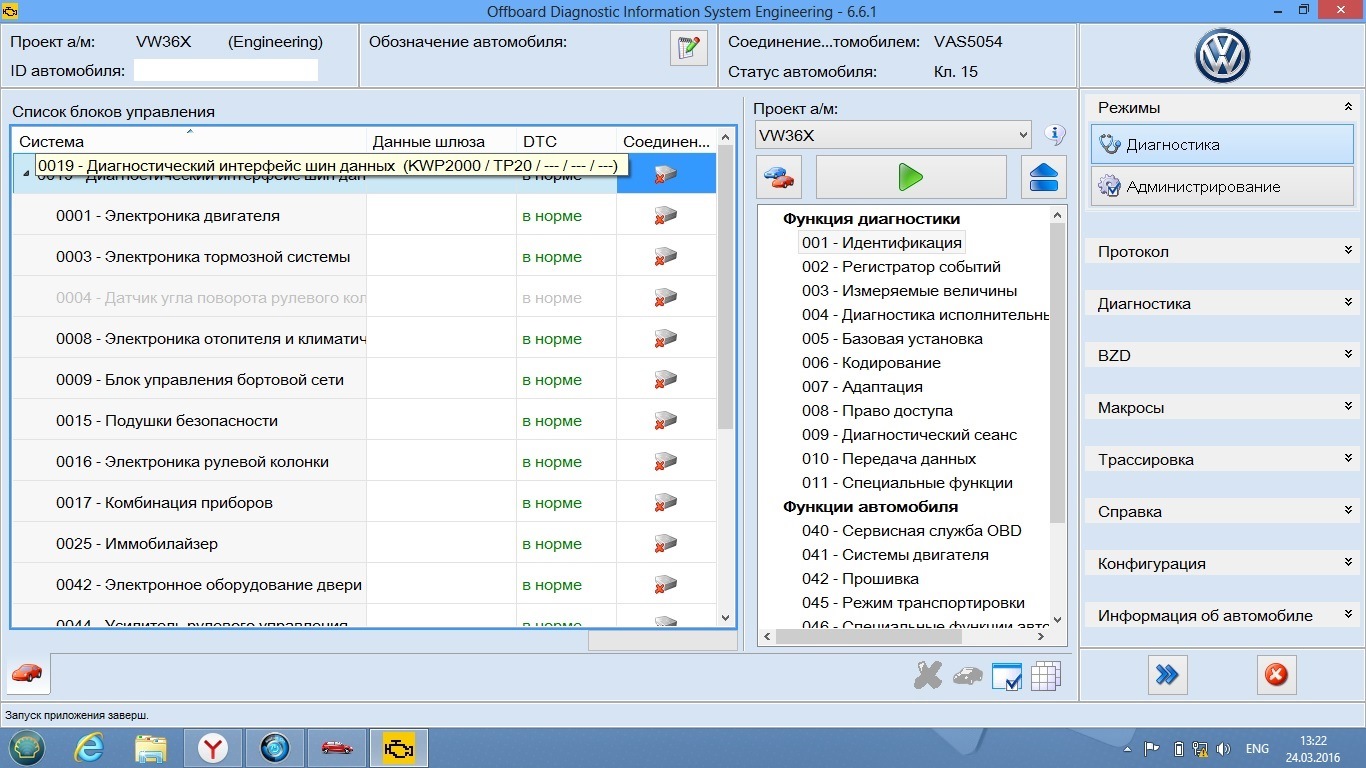Screen dimensions: 1366x768
Task: Expand the collapsed Диагностика section
Action: [1348, 303]
